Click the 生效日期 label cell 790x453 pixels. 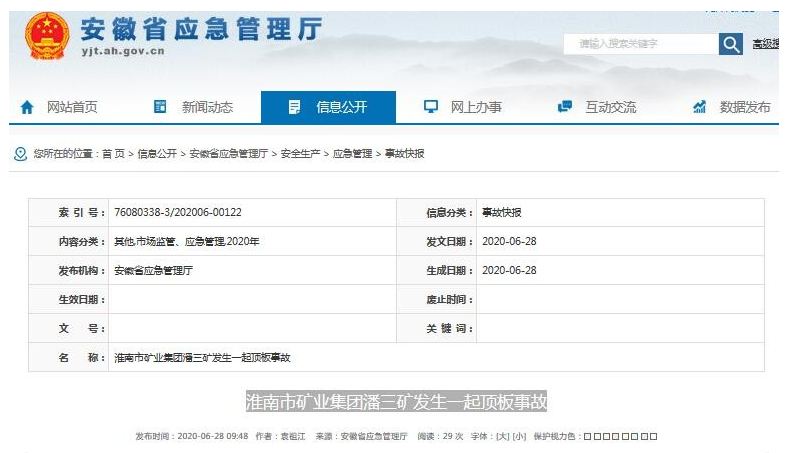click(69, 300)
